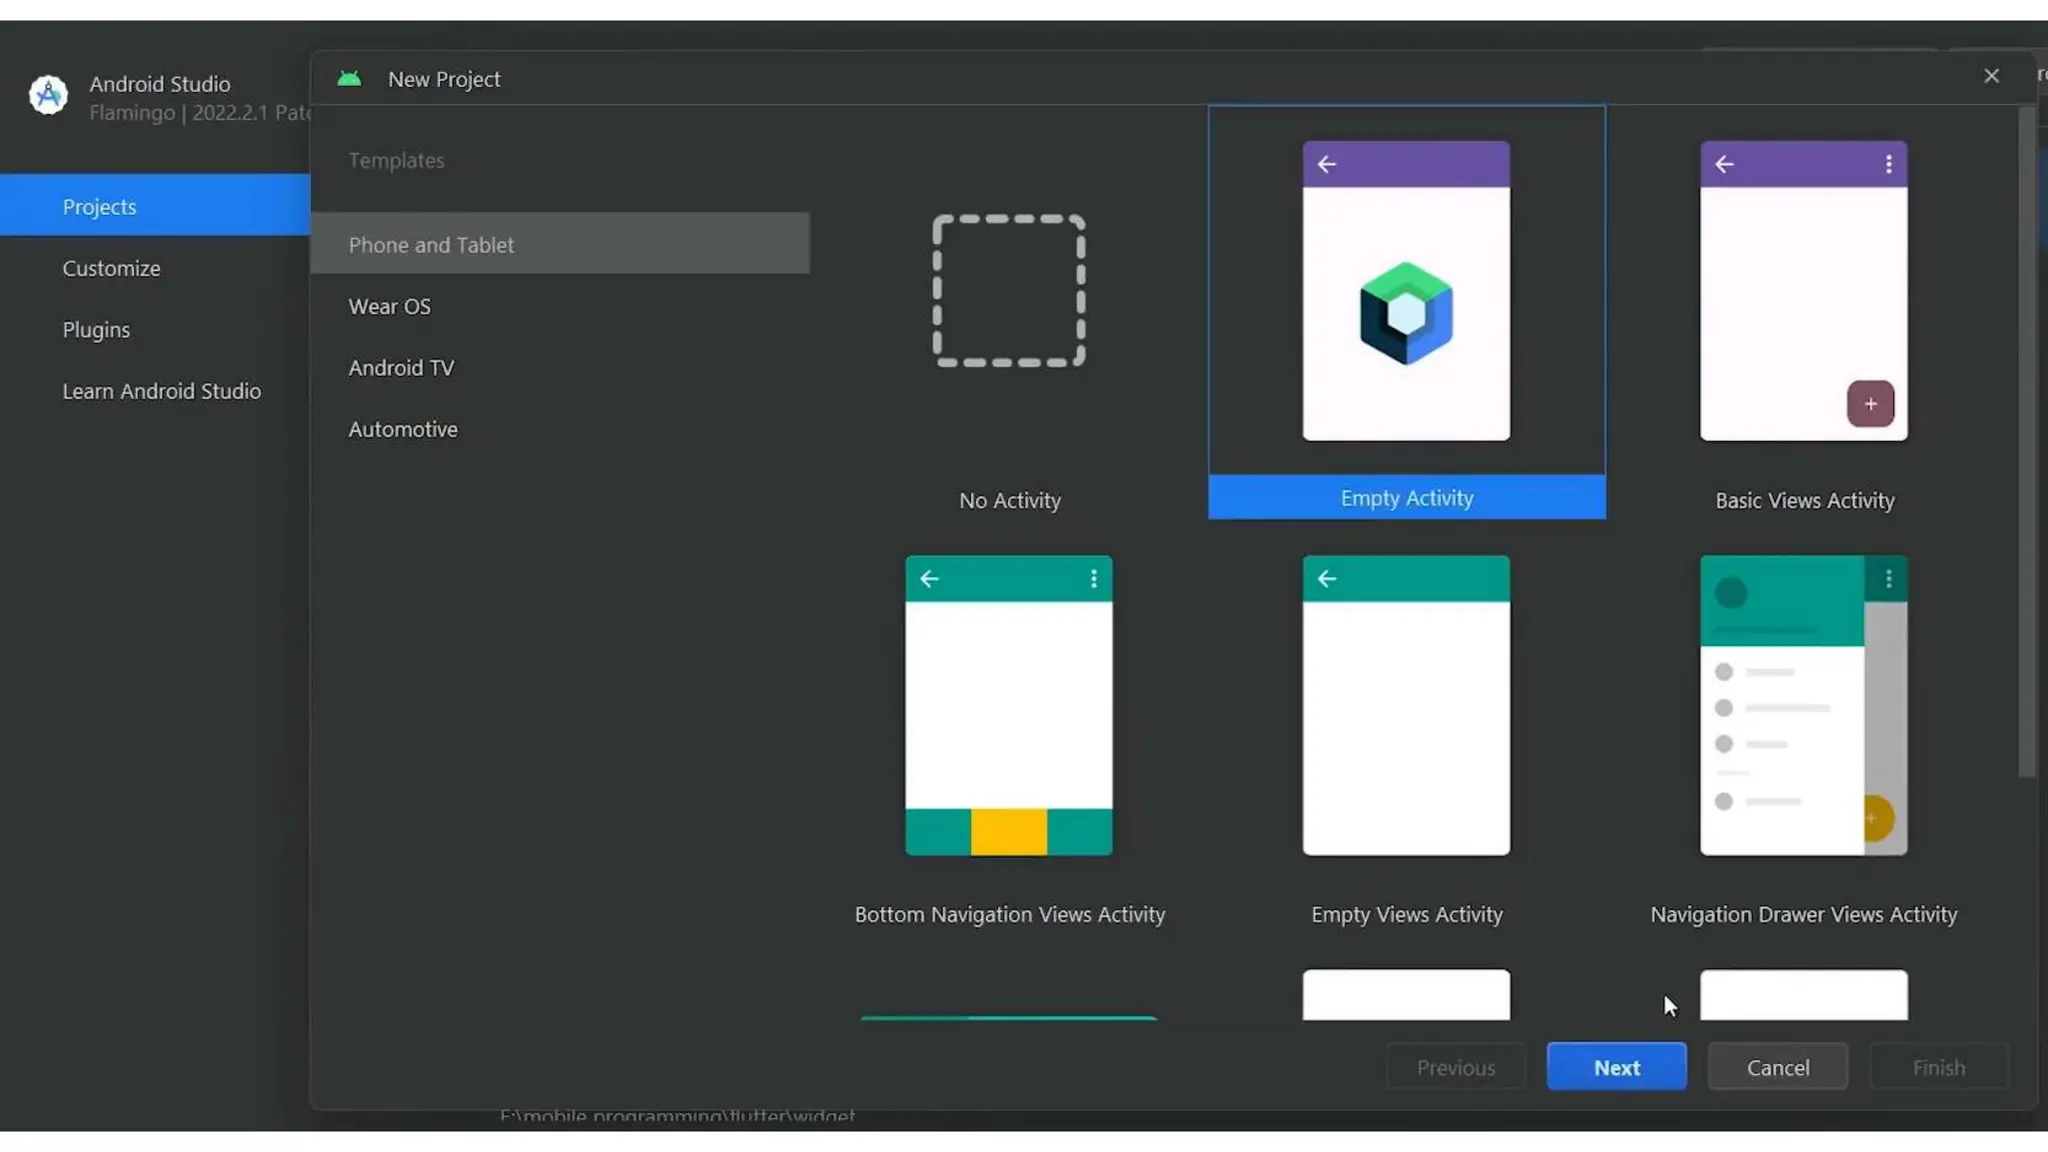Choose the Empty Views Activity template
This screenshot has width=2048, height=1152.
[x=1406, y=705]
